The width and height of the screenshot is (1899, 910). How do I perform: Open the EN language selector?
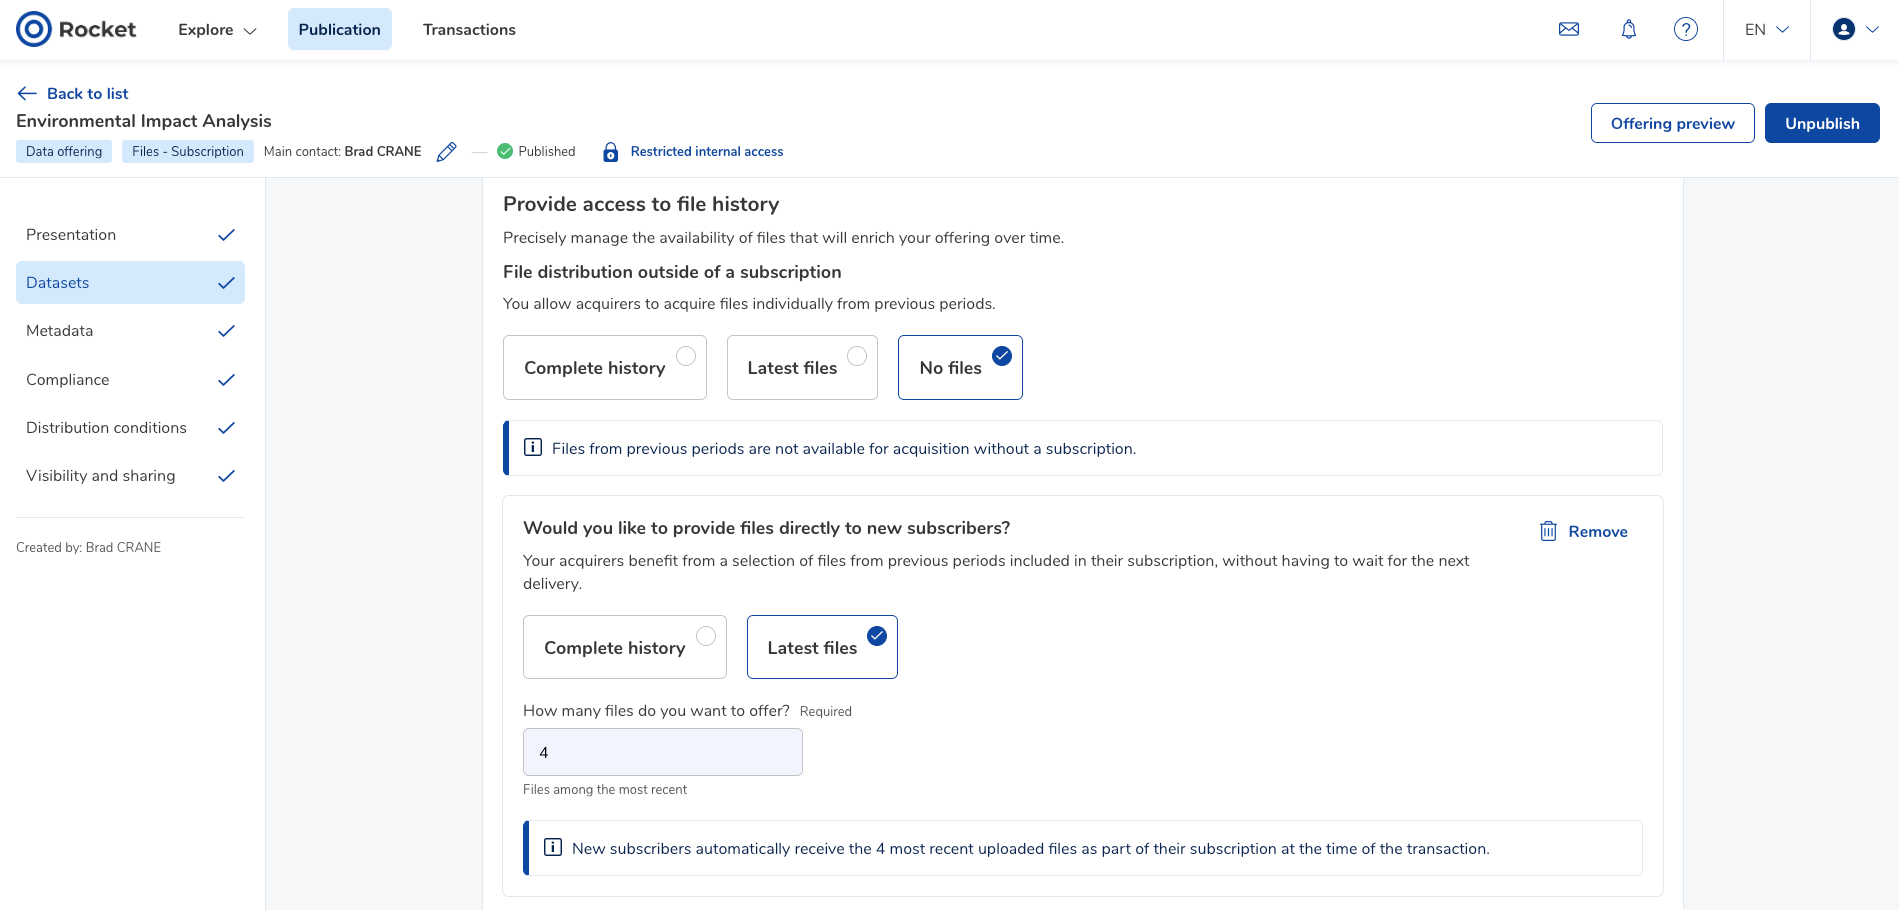[x=1766, y=29]
